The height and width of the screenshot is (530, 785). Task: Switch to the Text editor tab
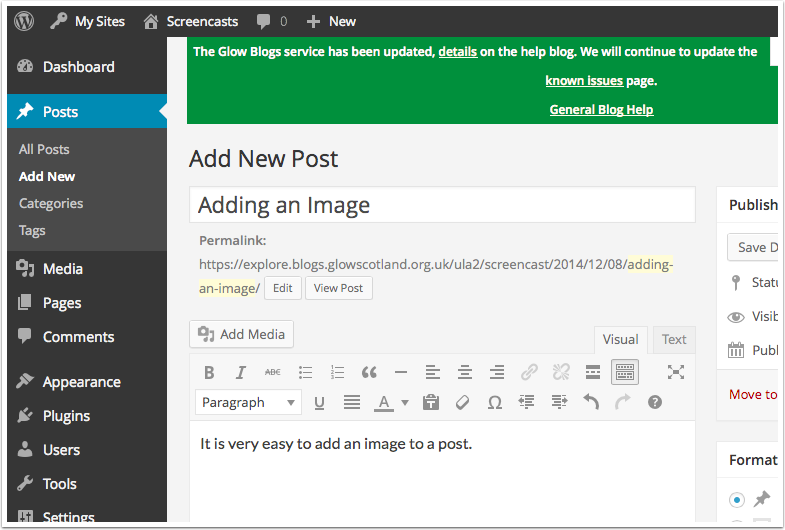pyautogui.click(x=674, y=340)
